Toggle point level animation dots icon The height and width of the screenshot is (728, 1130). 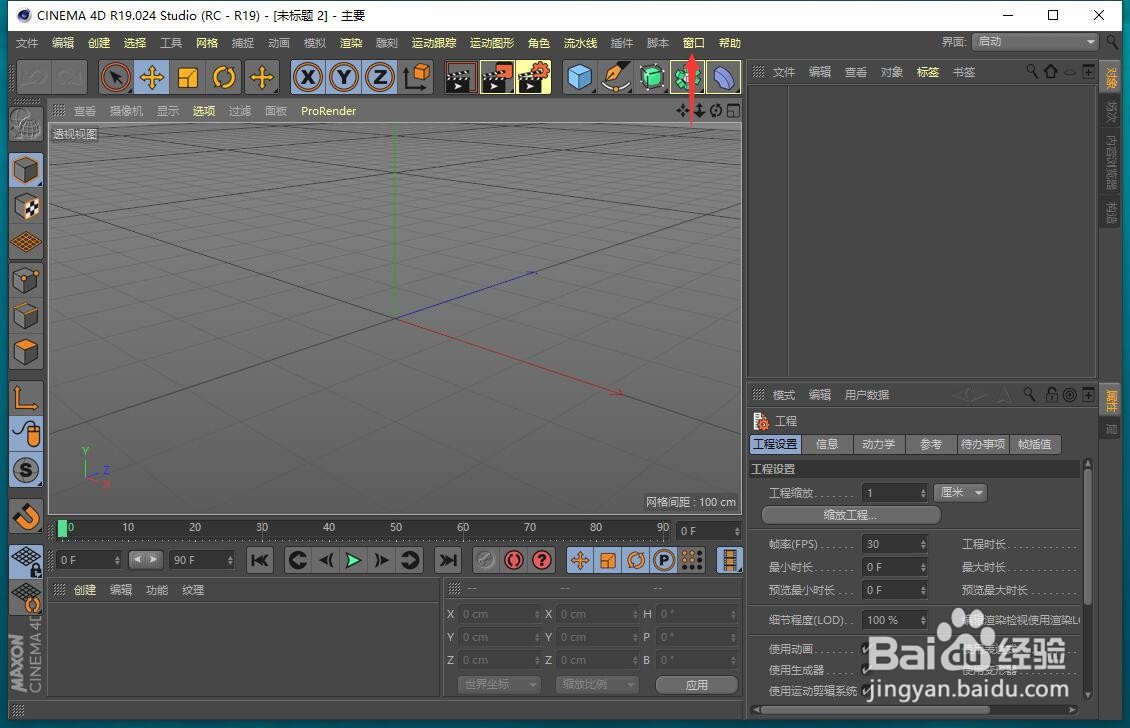[x=692, y=560]
